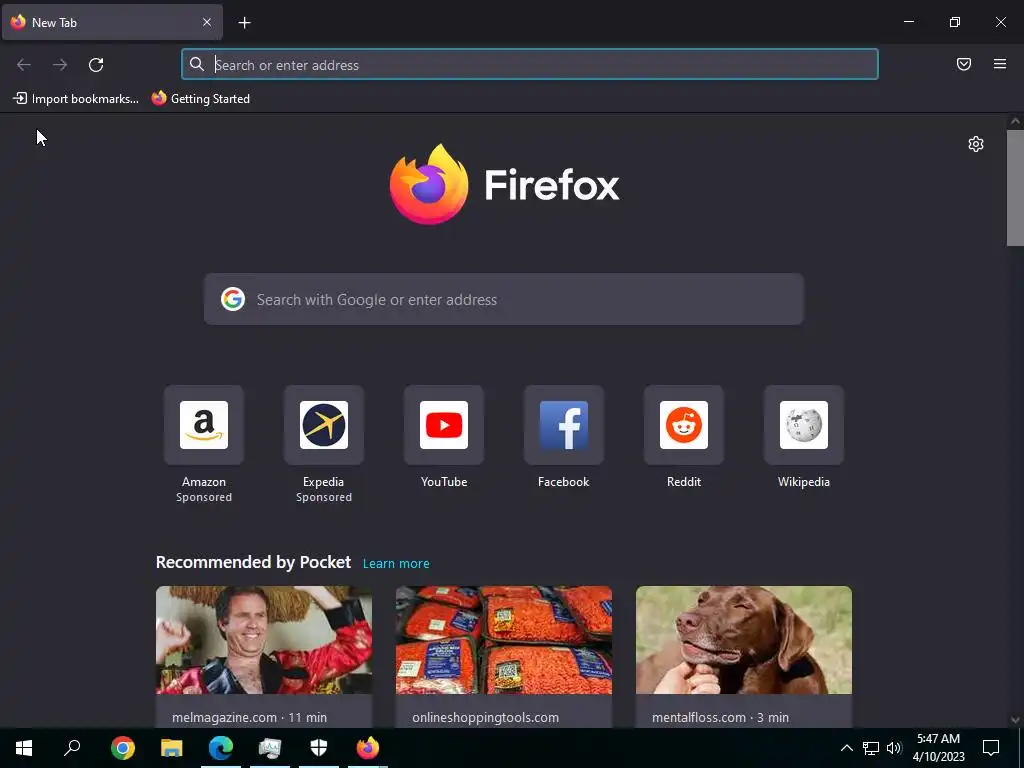Open the Getting Started bookmark
Viewport: 1024px width, 768px height.
tap(201, 99)
